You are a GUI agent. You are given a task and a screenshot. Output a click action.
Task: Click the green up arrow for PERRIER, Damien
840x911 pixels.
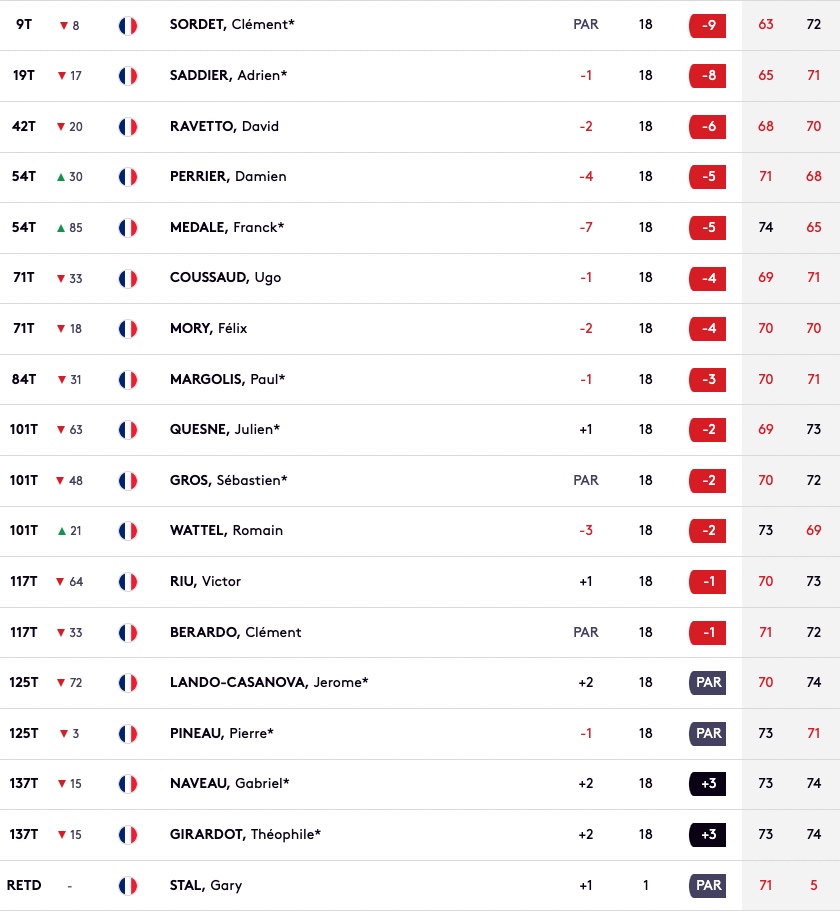(61, 177)
